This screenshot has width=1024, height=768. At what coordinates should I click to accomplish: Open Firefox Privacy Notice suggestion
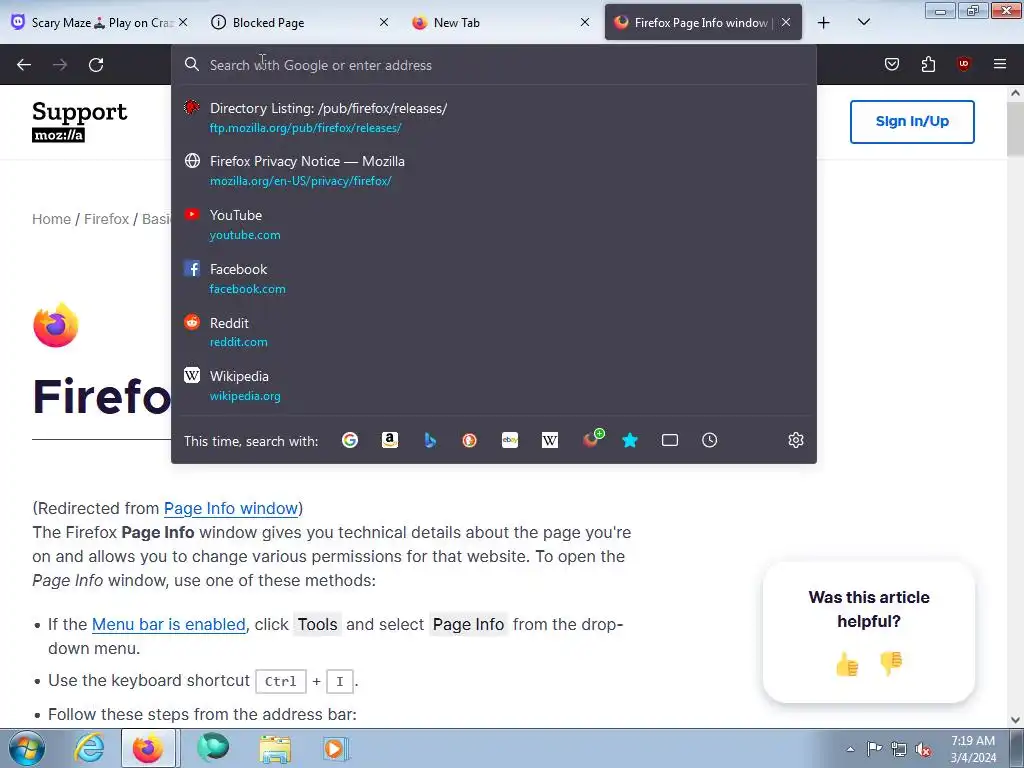[x=494, y=170]
